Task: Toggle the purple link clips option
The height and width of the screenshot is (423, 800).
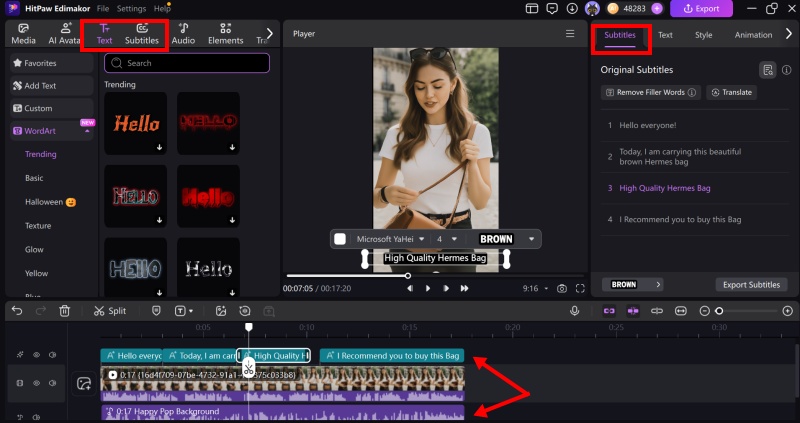Action: point(609,311)
